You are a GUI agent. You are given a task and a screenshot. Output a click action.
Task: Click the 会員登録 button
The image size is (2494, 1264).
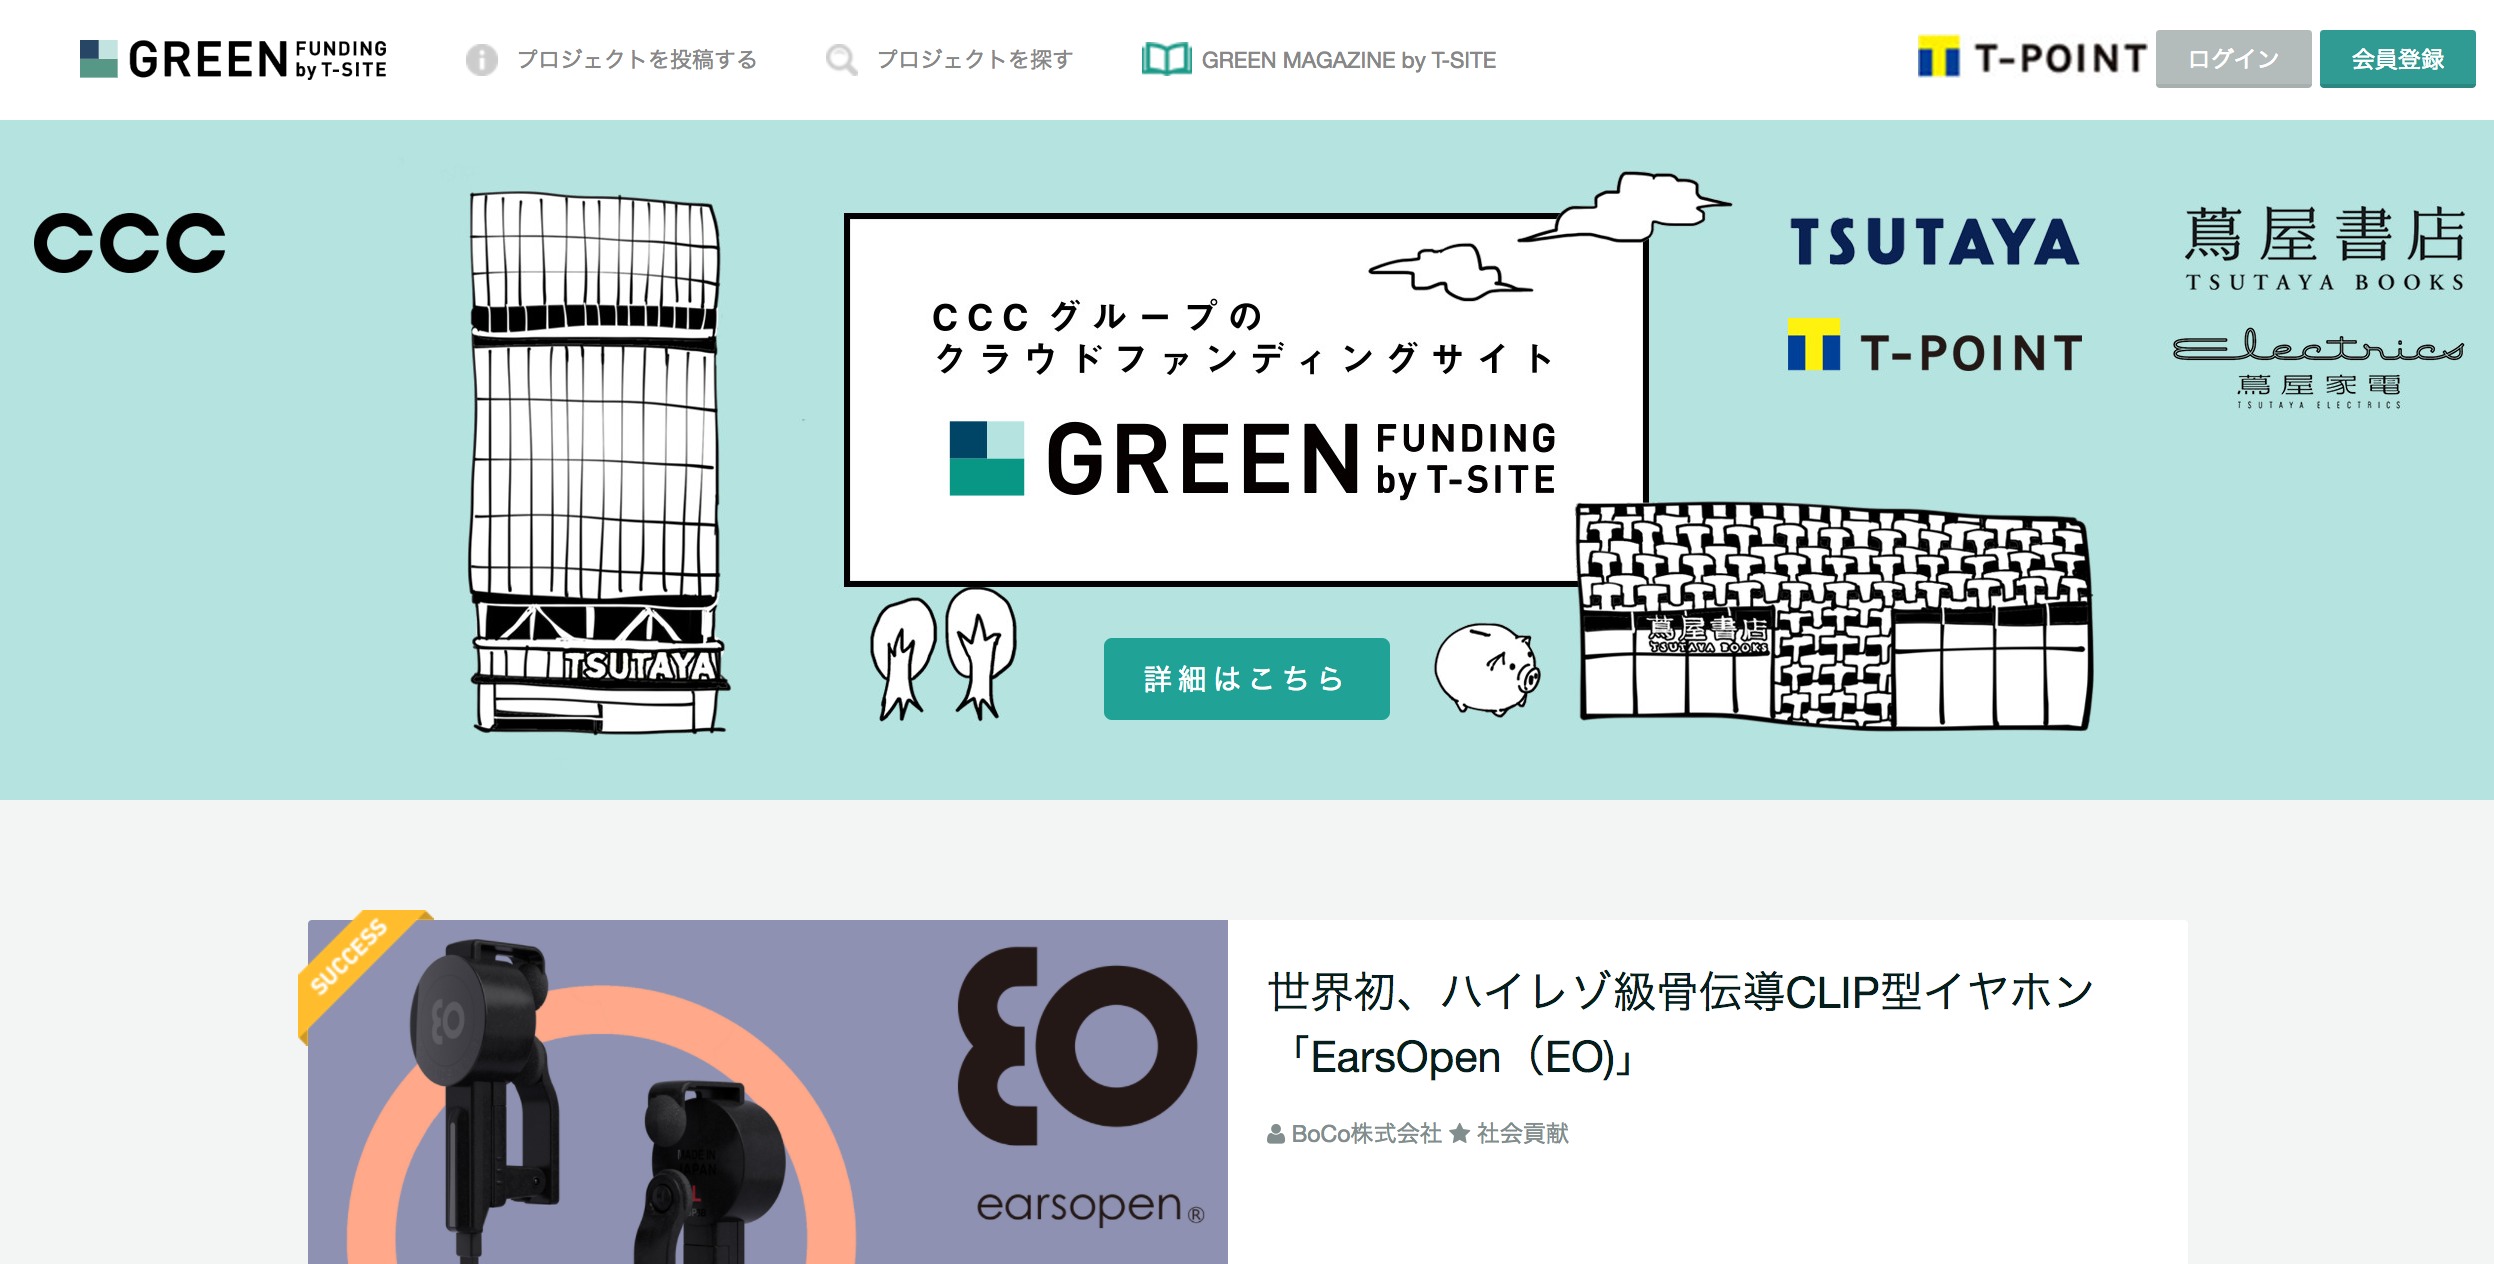point(2397,59)
